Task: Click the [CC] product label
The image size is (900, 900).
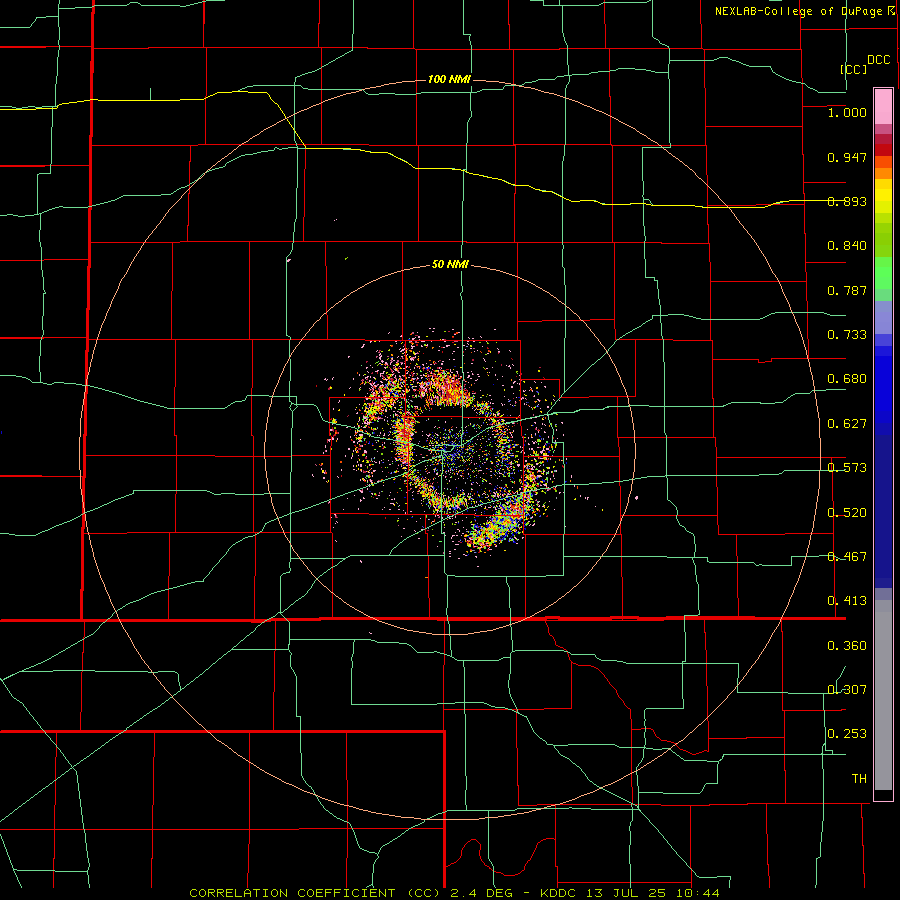Action: tap(854, 69)
